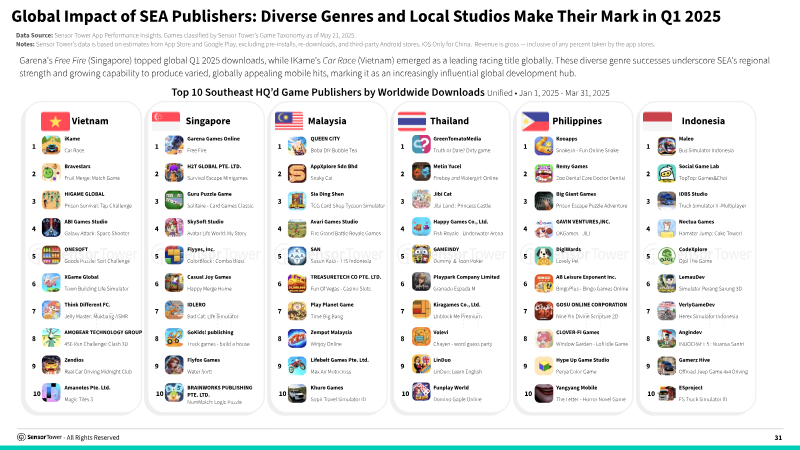Click the CodeXplore app icon

(x=666, y=256)
